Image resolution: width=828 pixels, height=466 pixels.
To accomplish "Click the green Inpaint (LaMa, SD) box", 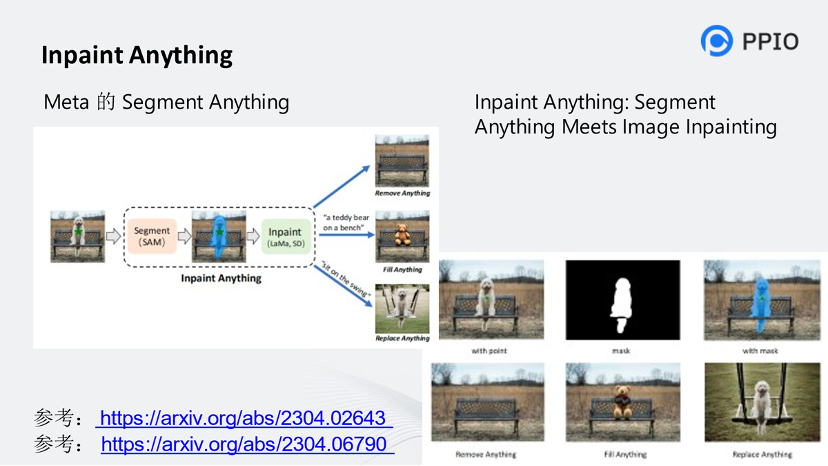I will [x=285, y=237].
